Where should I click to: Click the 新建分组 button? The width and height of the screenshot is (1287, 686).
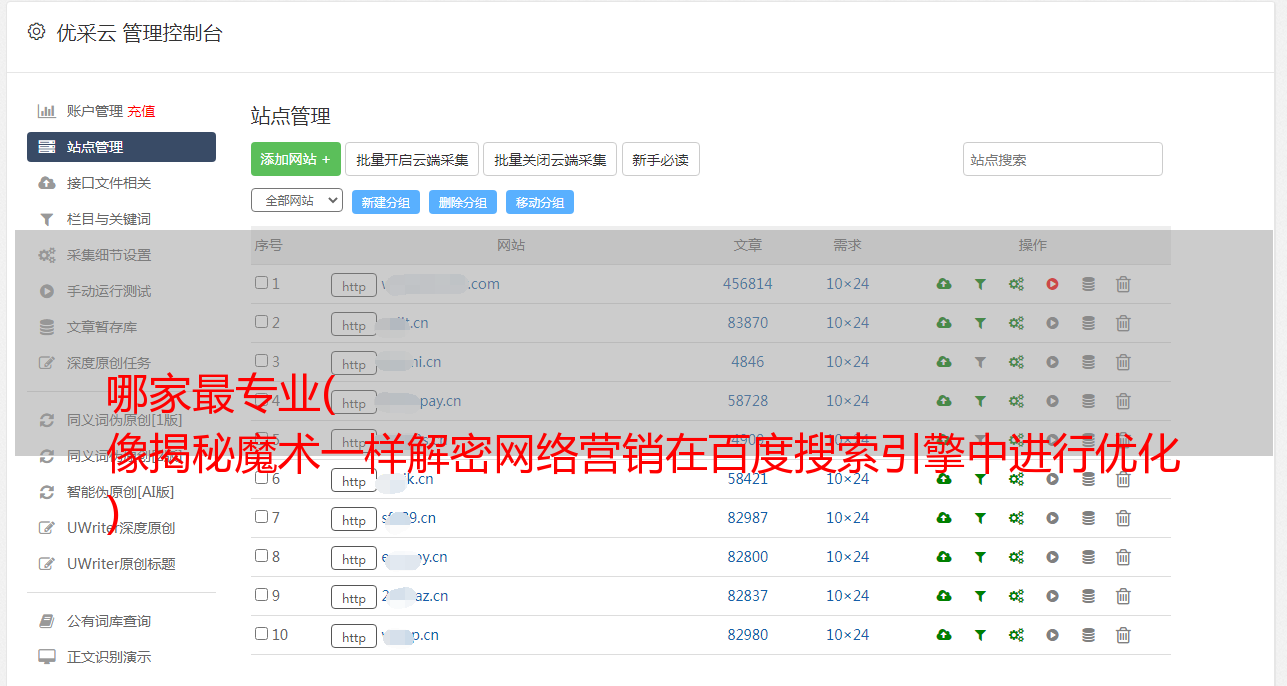[x=386, y=202]
